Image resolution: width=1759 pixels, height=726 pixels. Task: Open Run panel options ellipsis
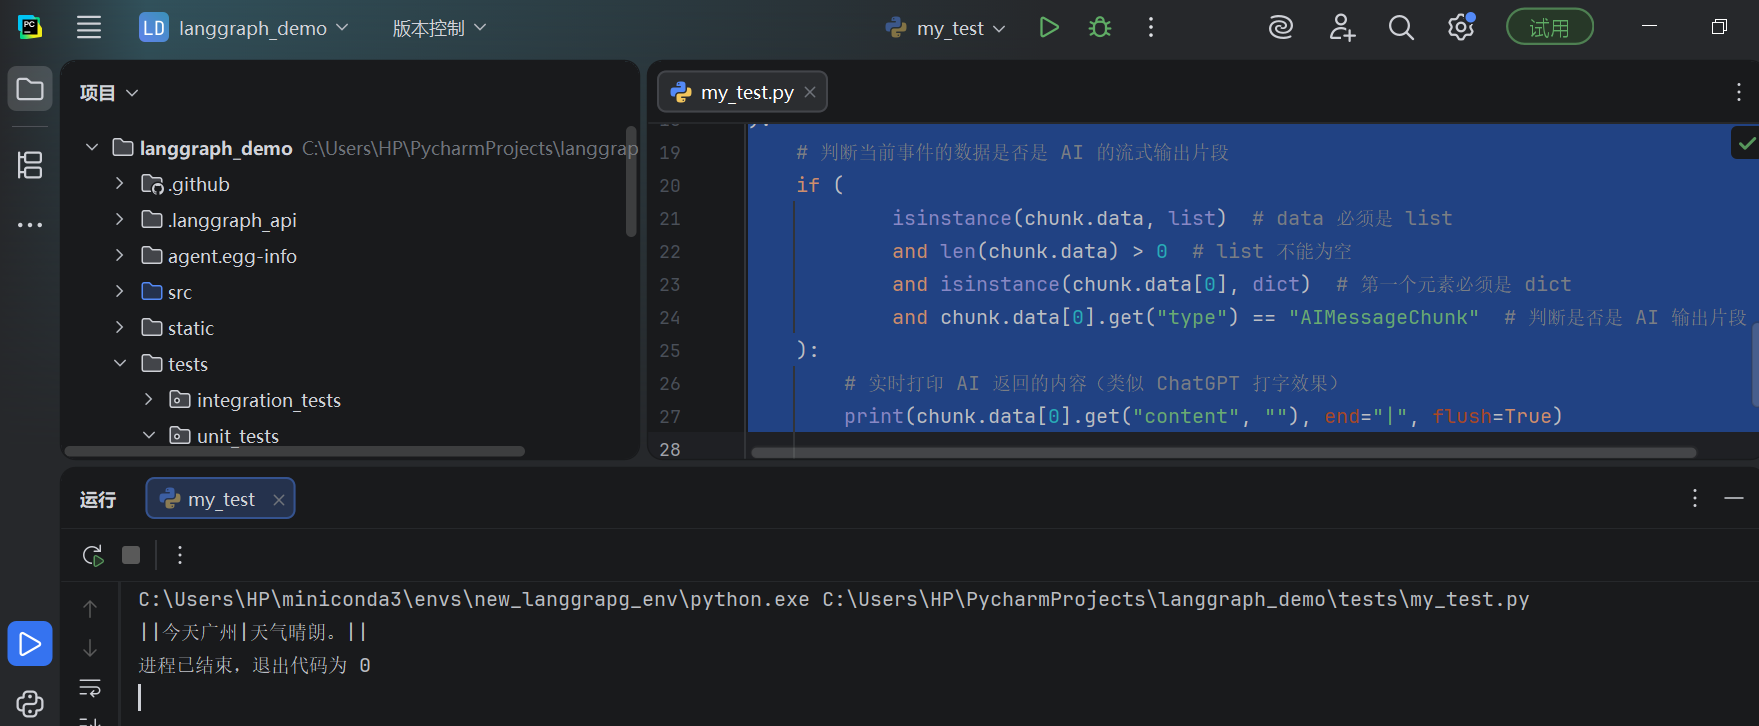(1695, 498)
